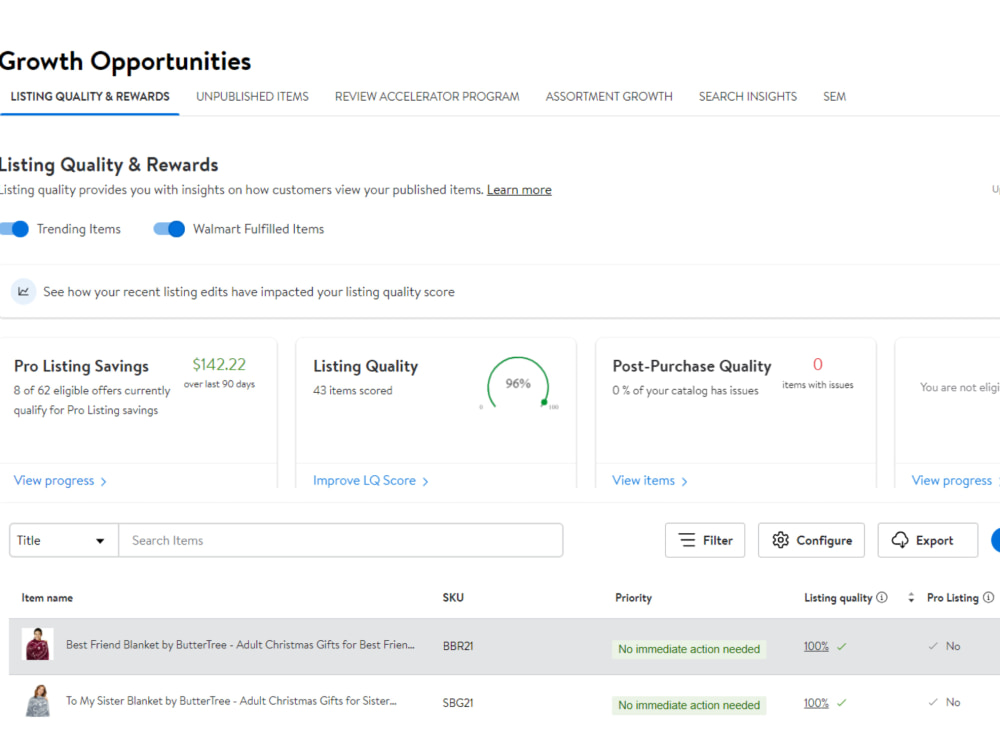Switch to the Search Insights tab

747,96
